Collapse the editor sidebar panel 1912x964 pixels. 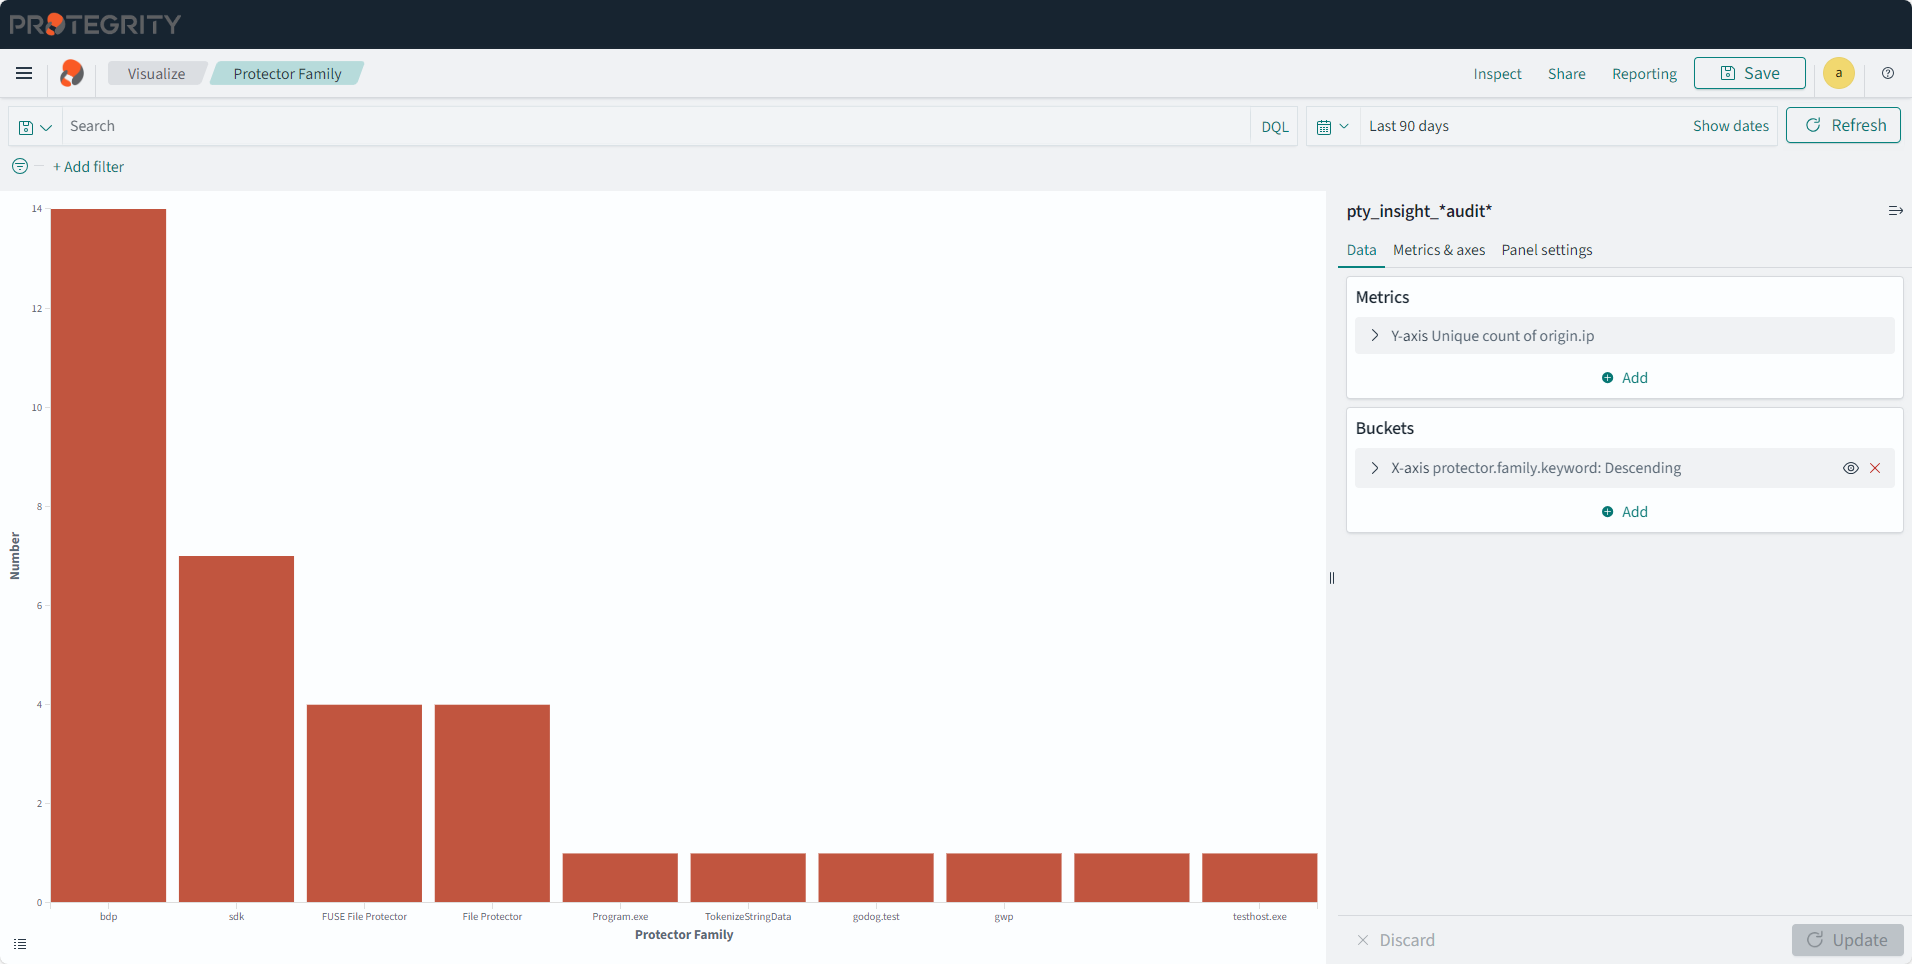click(1895, 211)
